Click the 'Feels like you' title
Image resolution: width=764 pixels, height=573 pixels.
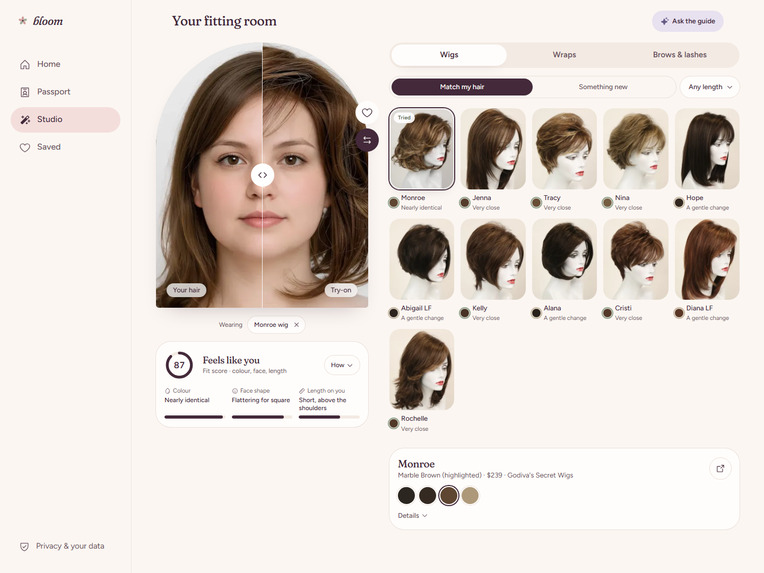pyautogui.click(x=231, y=360)
